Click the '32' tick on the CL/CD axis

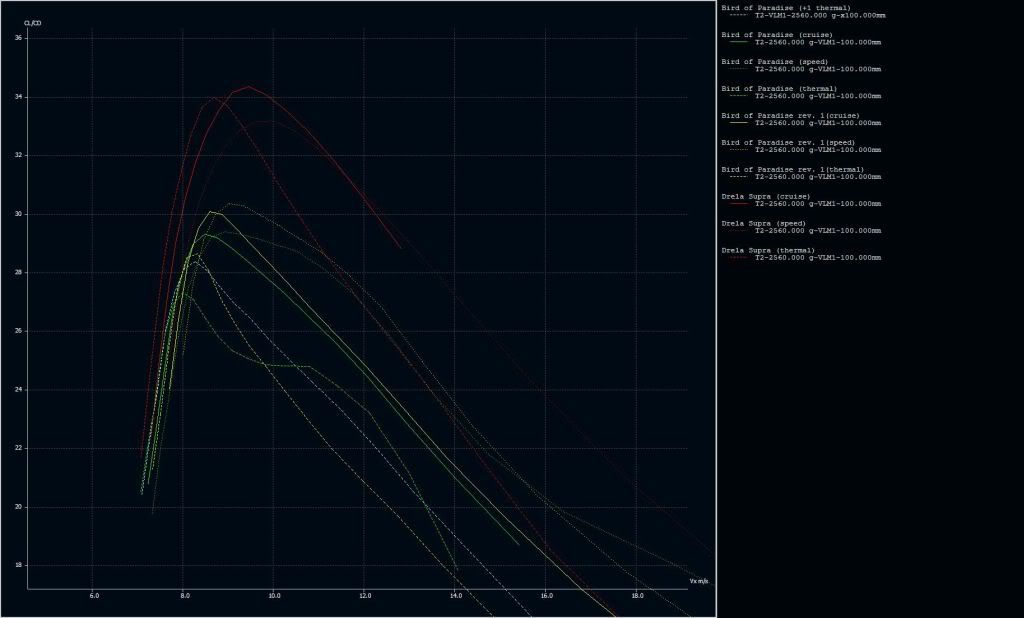[x=18, y=155]
